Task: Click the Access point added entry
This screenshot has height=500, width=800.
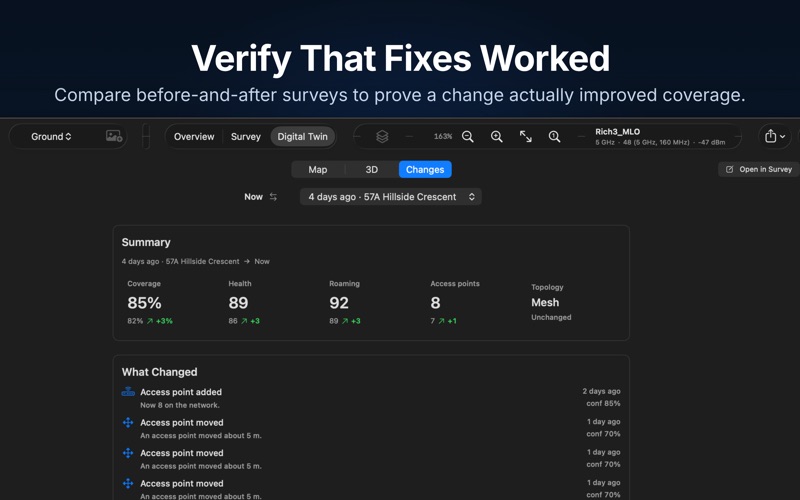Action: pyautogui.click(x=371, y=398)
